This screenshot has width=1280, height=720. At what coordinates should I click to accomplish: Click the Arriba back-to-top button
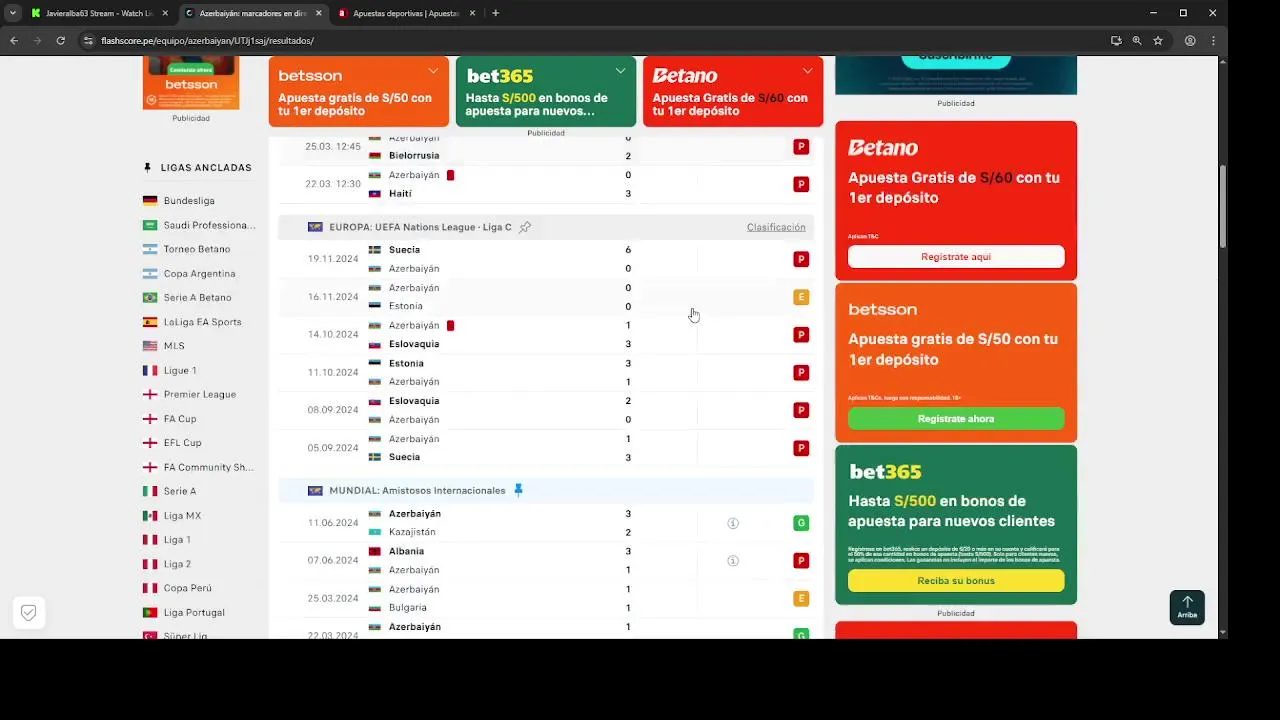click(1187, 607)
